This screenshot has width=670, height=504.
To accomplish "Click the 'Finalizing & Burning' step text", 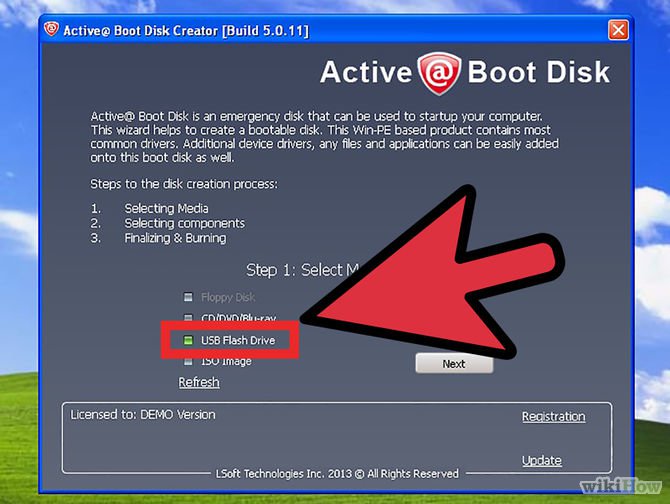I will pos(175,238).
